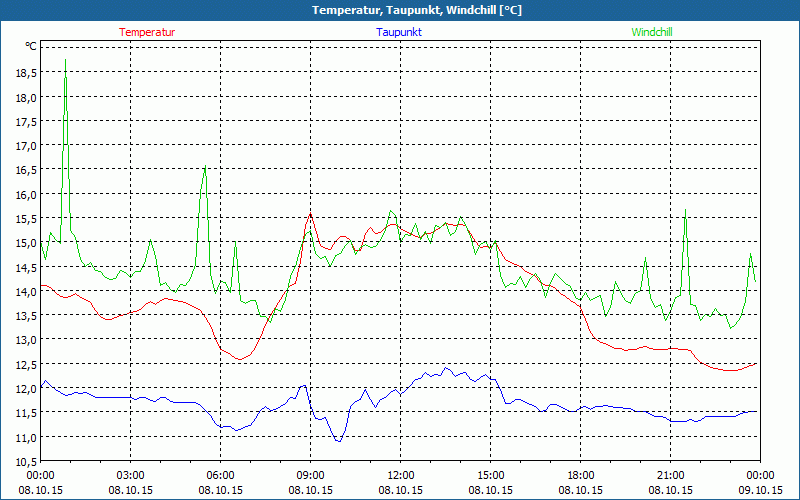Click the 08.10.15 date under 12:00
Image resolution: width=800 pixels, height=500 pixels.
coord(401,490)
